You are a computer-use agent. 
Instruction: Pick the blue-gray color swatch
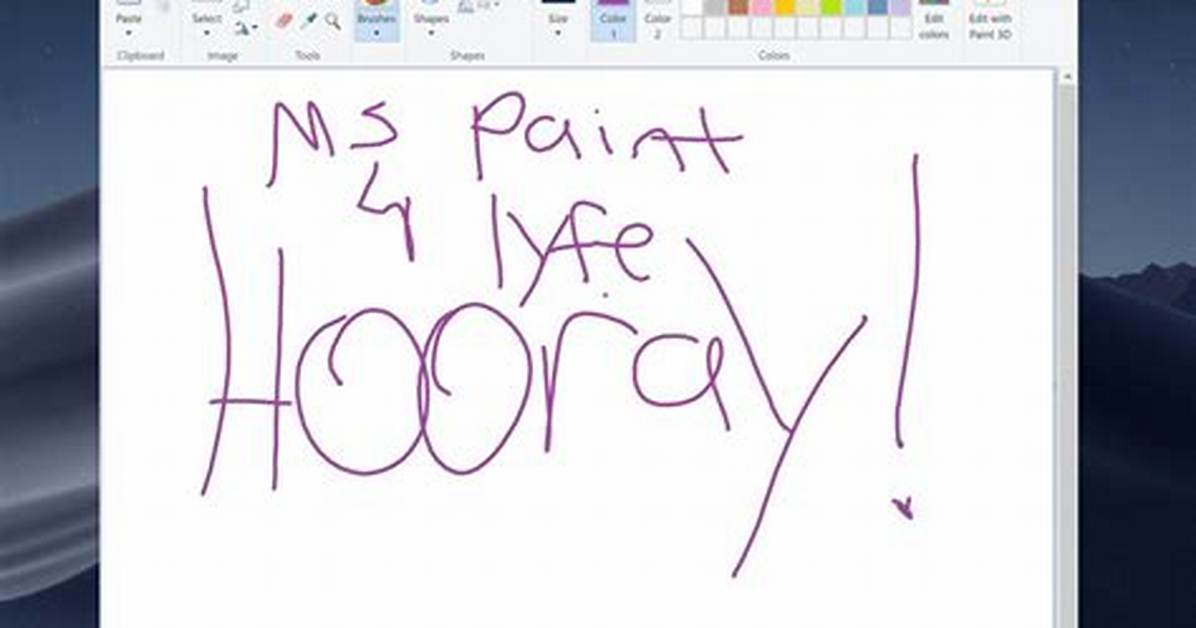[x=878, y=7]
